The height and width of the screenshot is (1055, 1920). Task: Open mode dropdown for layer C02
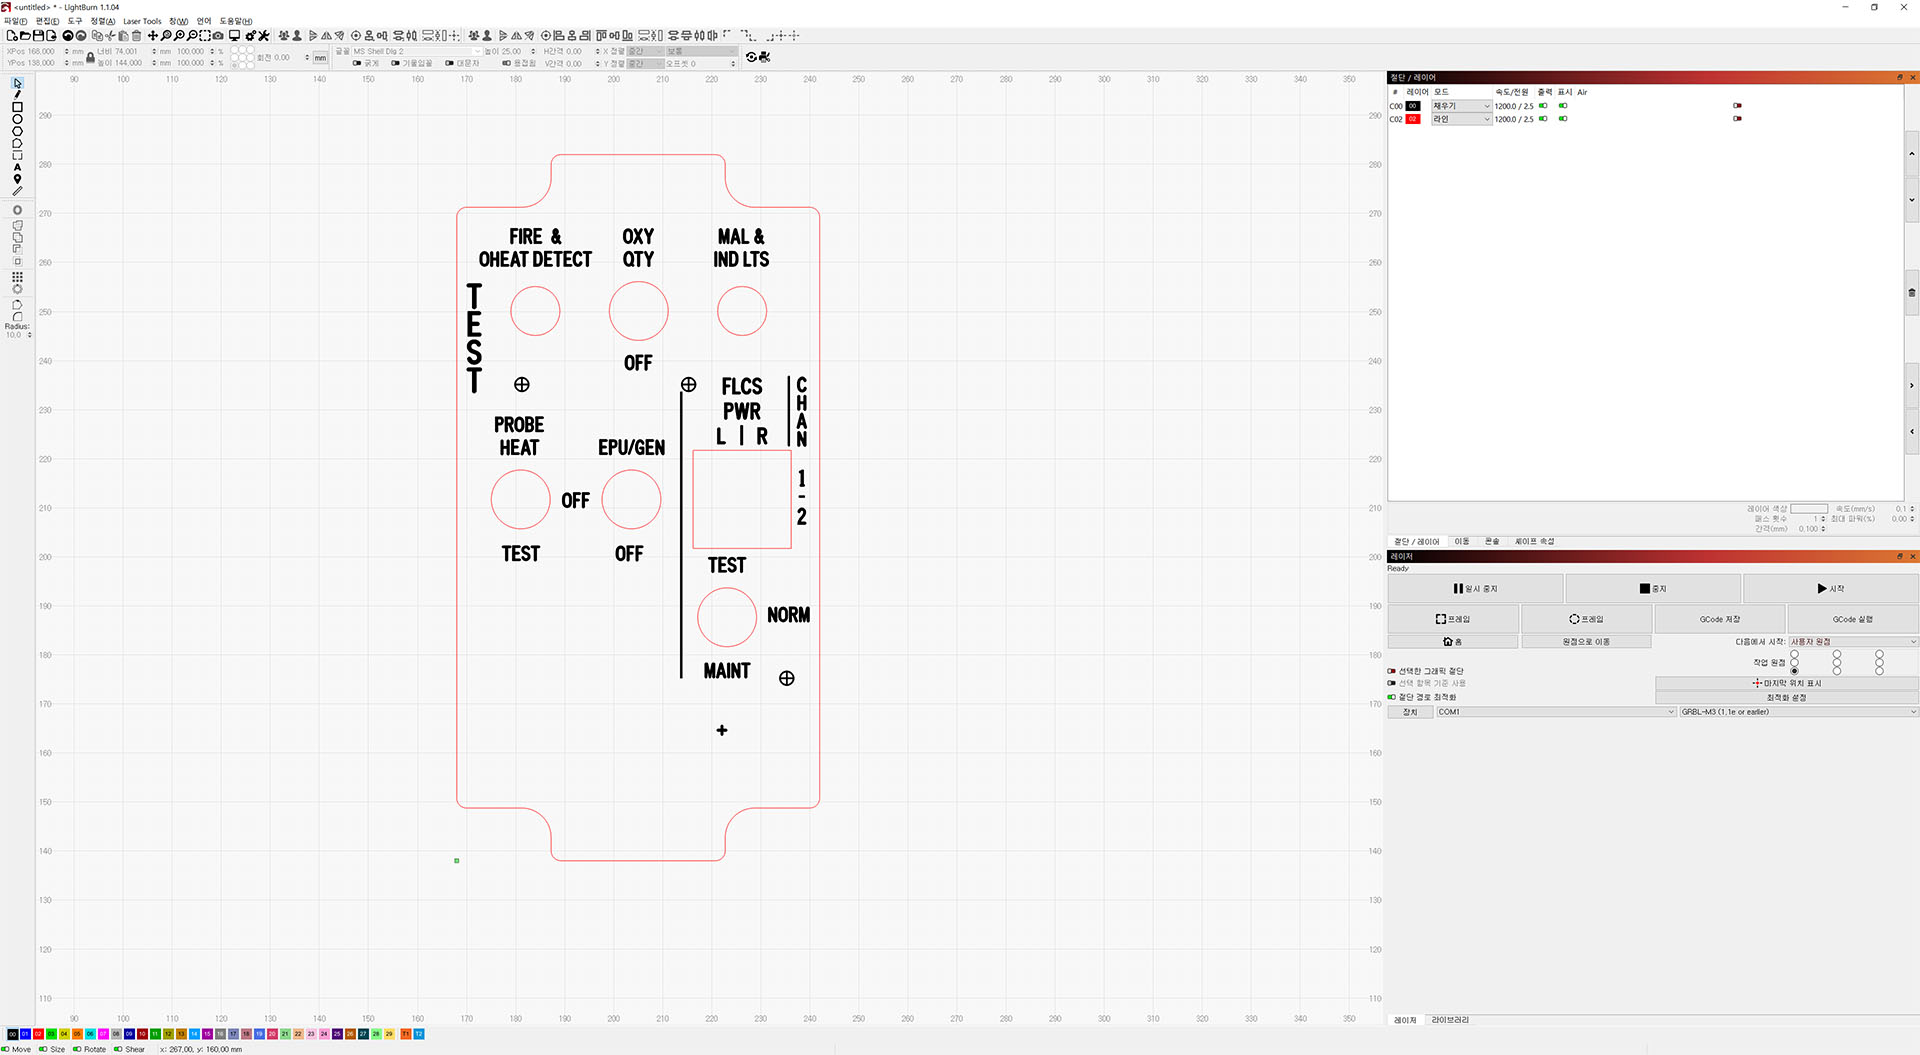[1461, 119]
